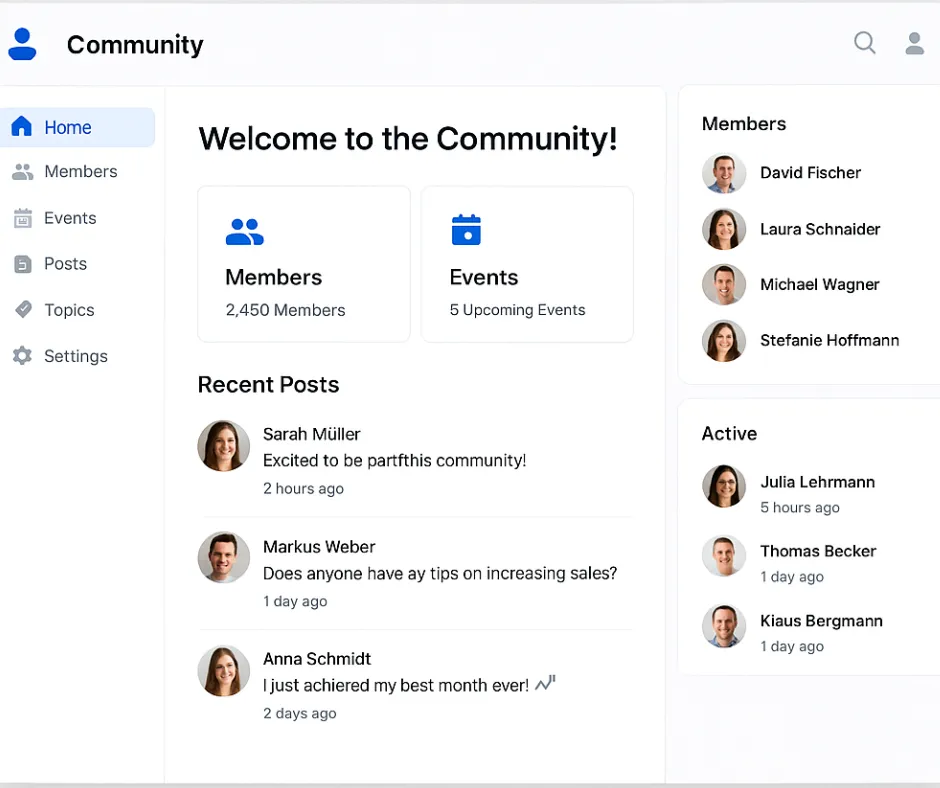The height and width of the screenshot is (788, 940).
Task: Click the Community title in header
Action: (135, 45)
